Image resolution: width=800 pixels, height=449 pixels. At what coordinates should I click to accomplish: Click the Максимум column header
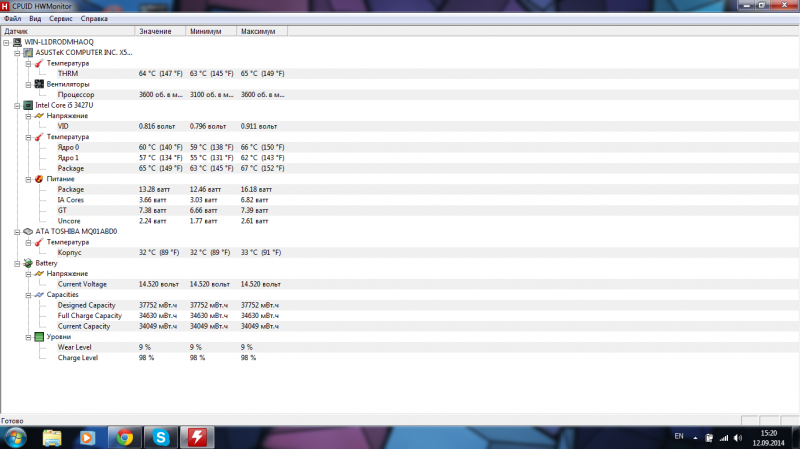[262, 31]
